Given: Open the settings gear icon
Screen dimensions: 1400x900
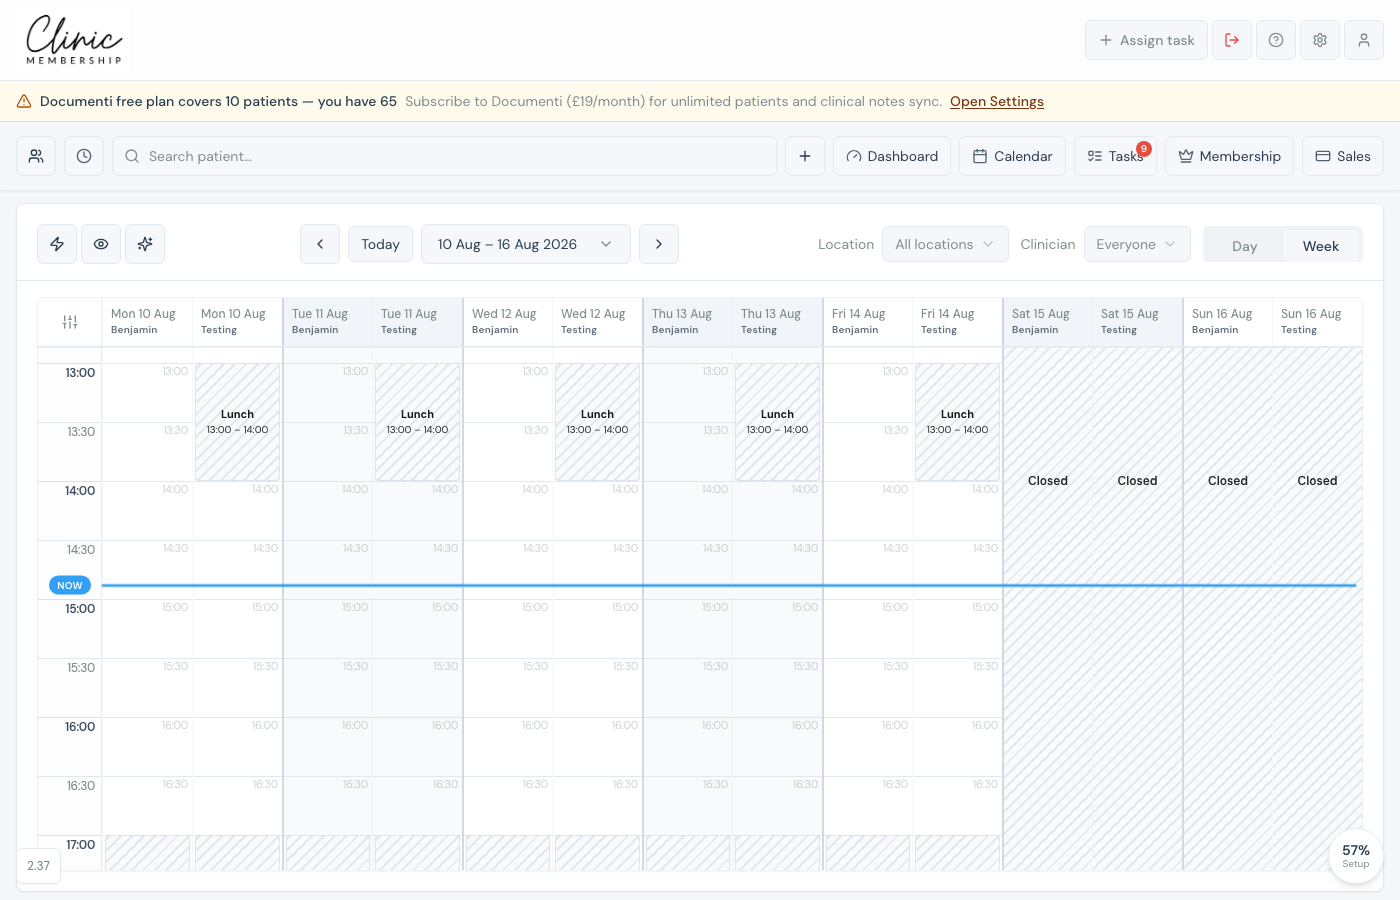Looking at the screenshot, I should coord(1320,40).
